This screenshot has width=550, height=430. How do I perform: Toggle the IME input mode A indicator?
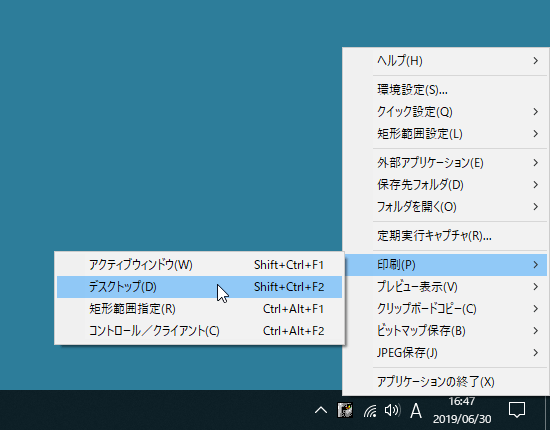pyautogui.click(x=416, y=410)
